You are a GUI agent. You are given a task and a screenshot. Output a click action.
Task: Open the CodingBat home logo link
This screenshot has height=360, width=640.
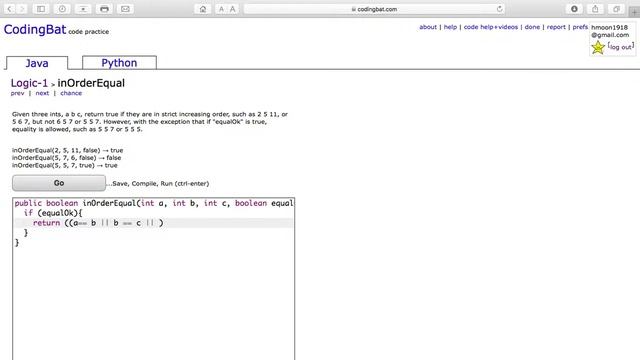[x=35, y=29]
